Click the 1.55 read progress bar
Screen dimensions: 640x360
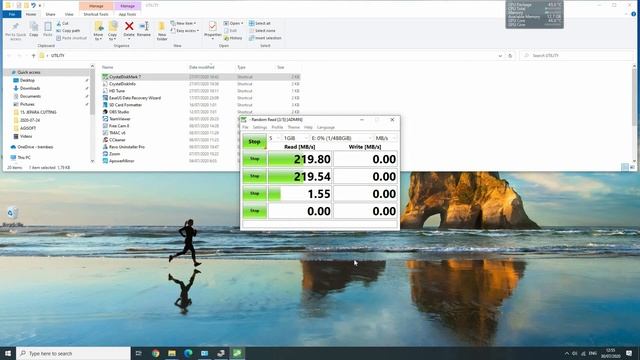[x=300, y=194]
